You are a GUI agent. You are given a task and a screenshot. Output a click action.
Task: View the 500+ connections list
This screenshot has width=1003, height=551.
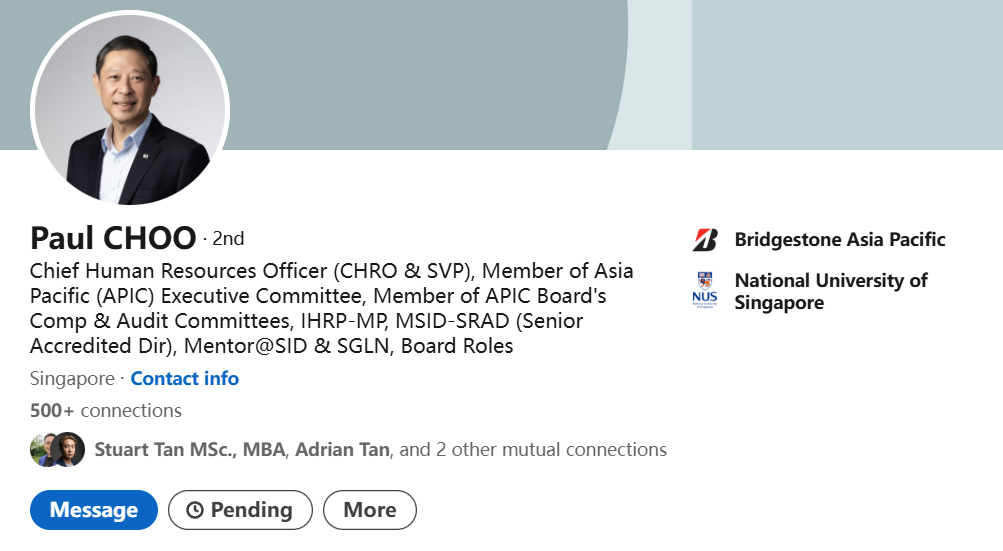106,411
